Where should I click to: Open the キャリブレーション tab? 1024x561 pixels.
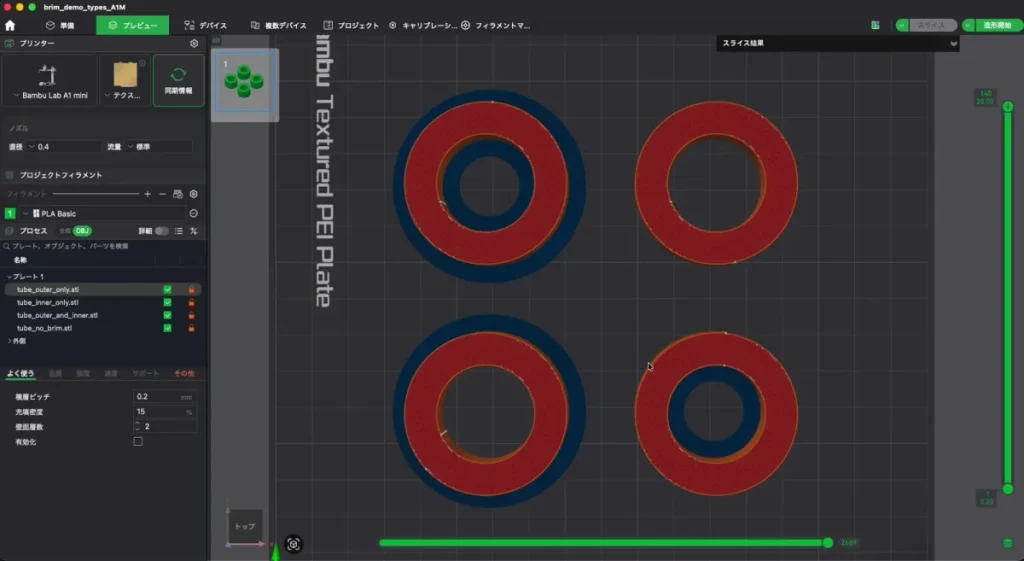[423, 25]
